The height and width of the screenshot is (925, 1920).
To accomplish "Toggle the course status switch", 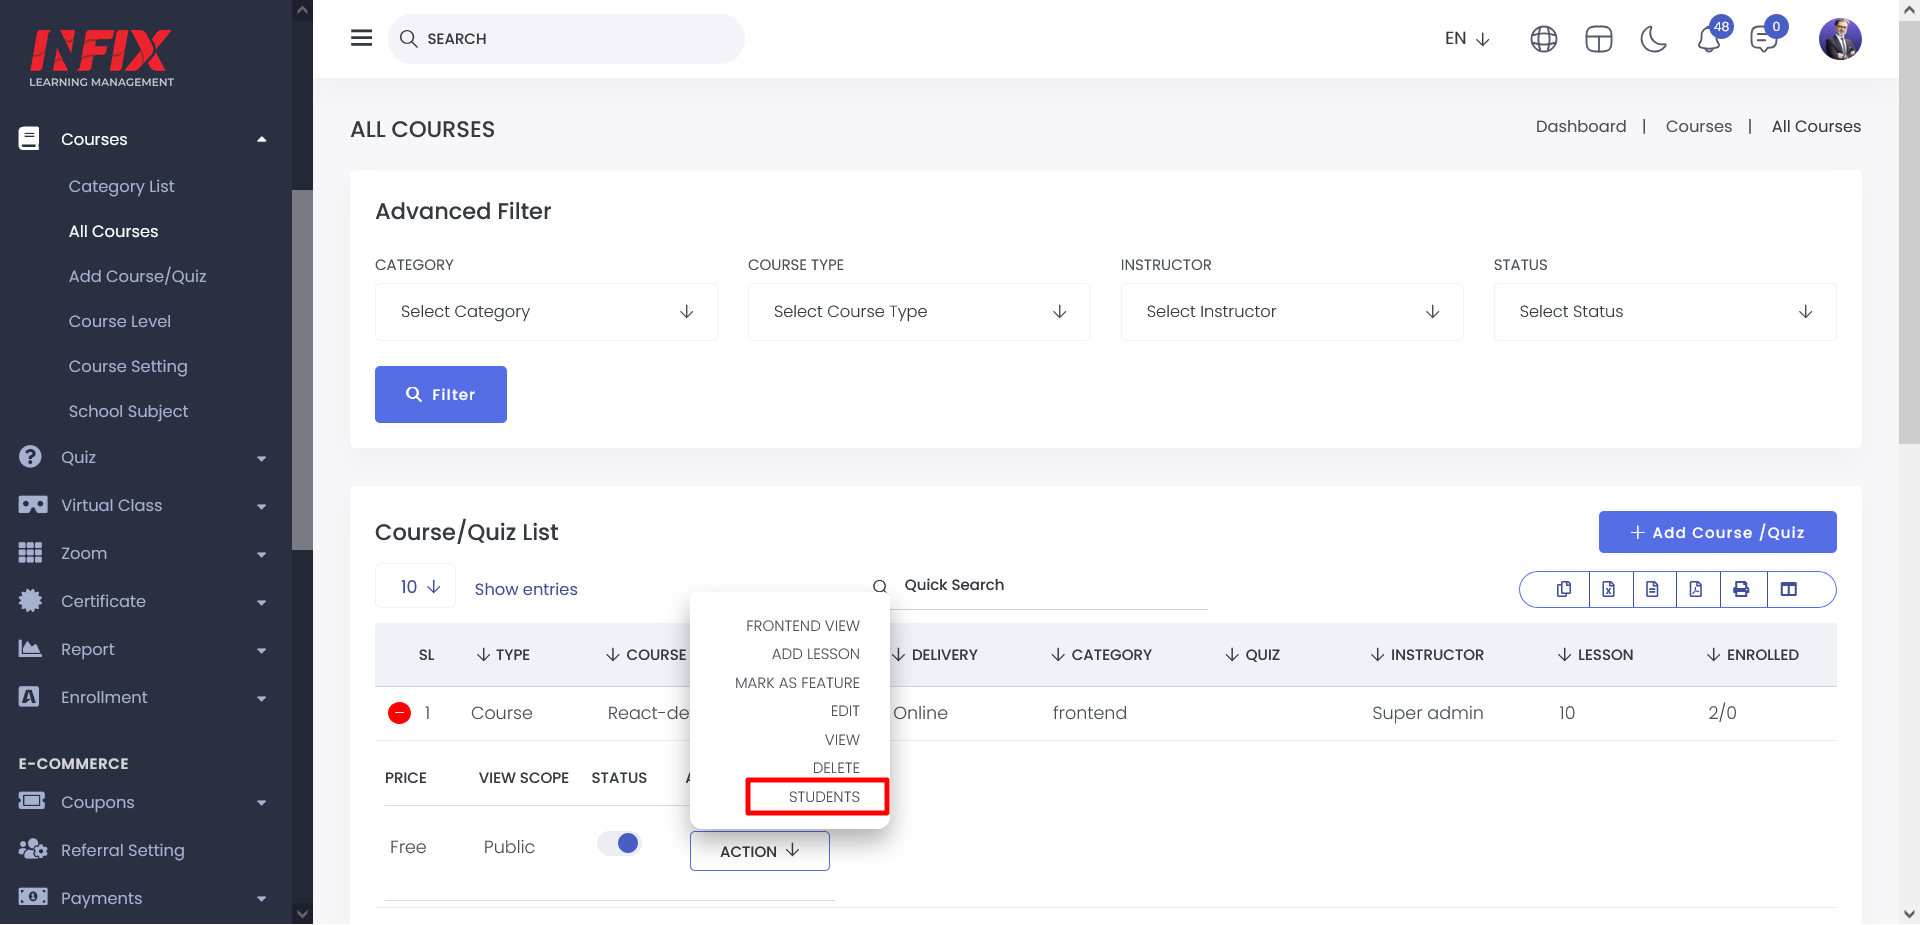I will pos(619,844).
